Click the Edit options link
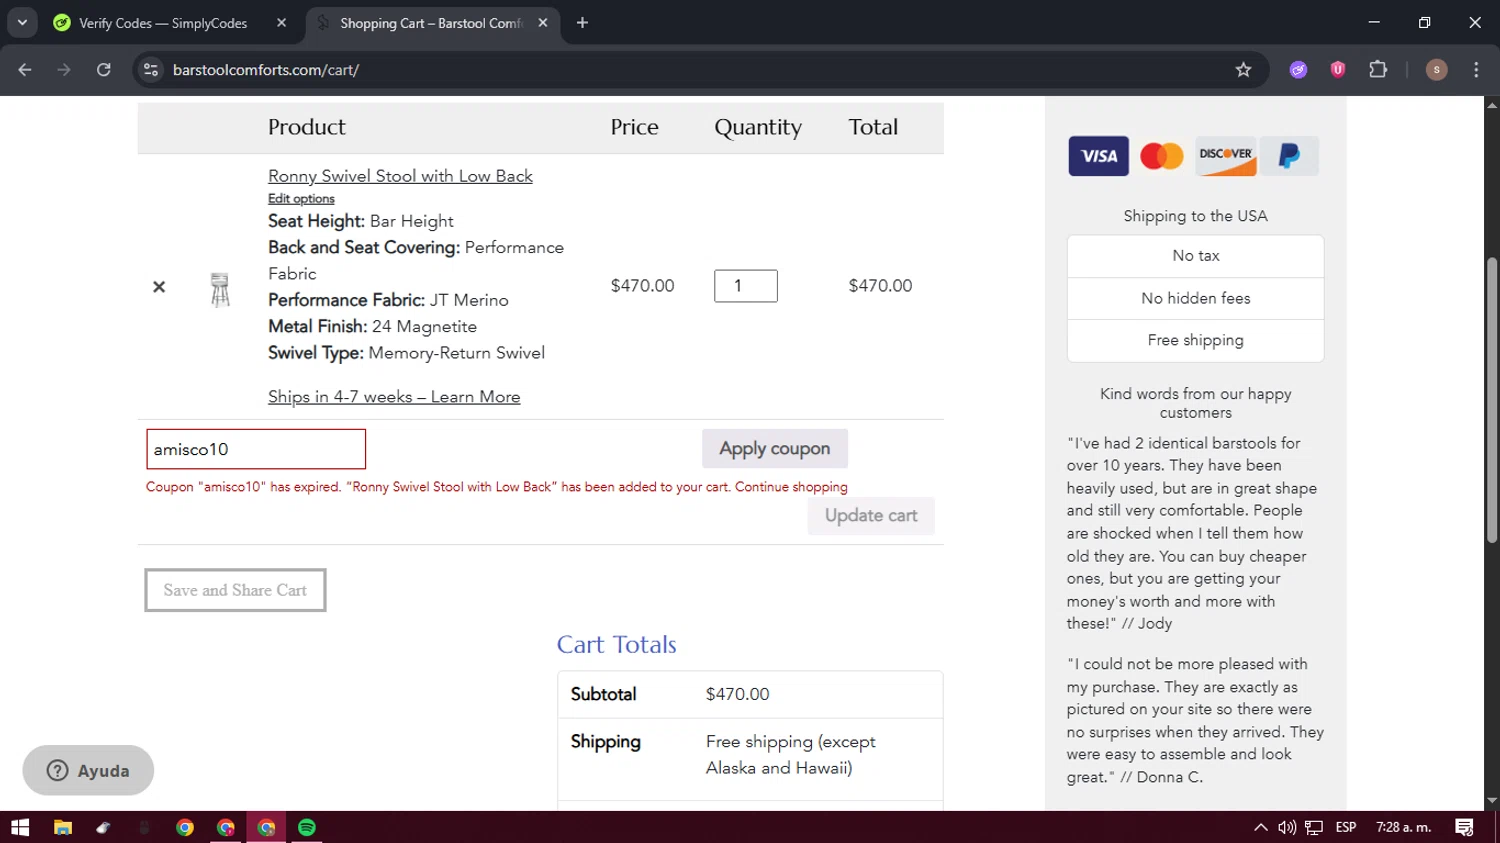 click(301, 199)
